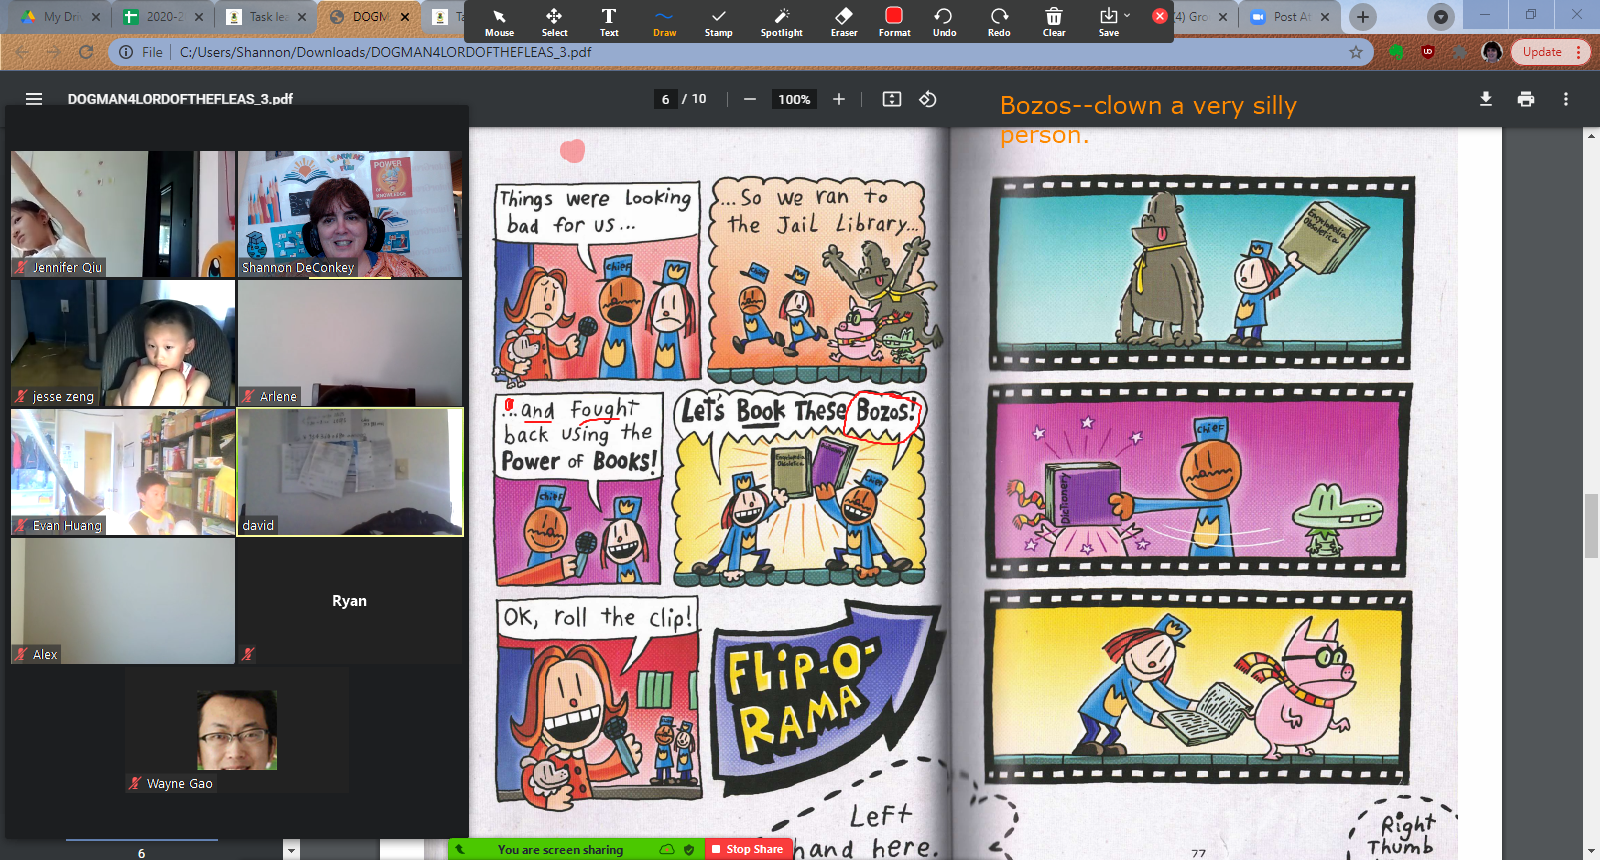The height and width of the screenshot is (860, 1600).
Task: Select Evan Huang's video tile
Action: click(123, 472)
